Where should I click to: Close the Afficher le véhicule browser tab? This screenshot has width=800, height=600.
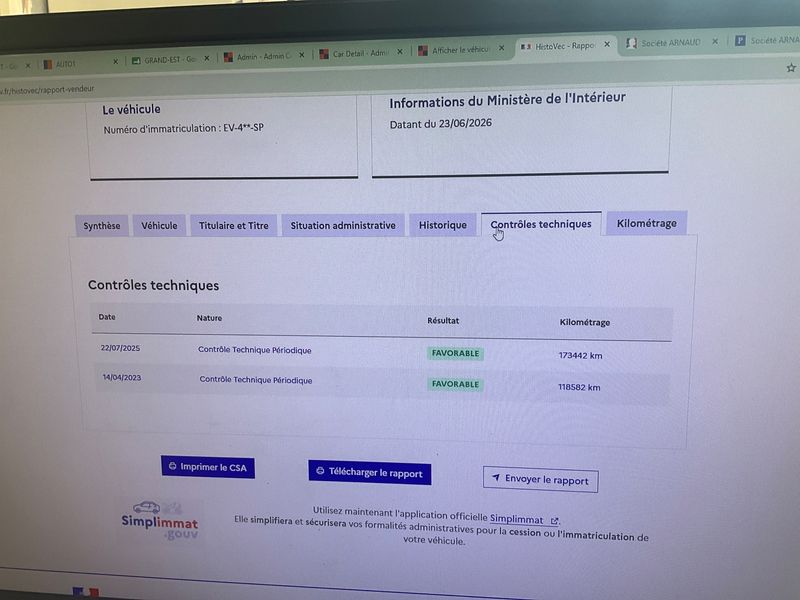point(502,48)
